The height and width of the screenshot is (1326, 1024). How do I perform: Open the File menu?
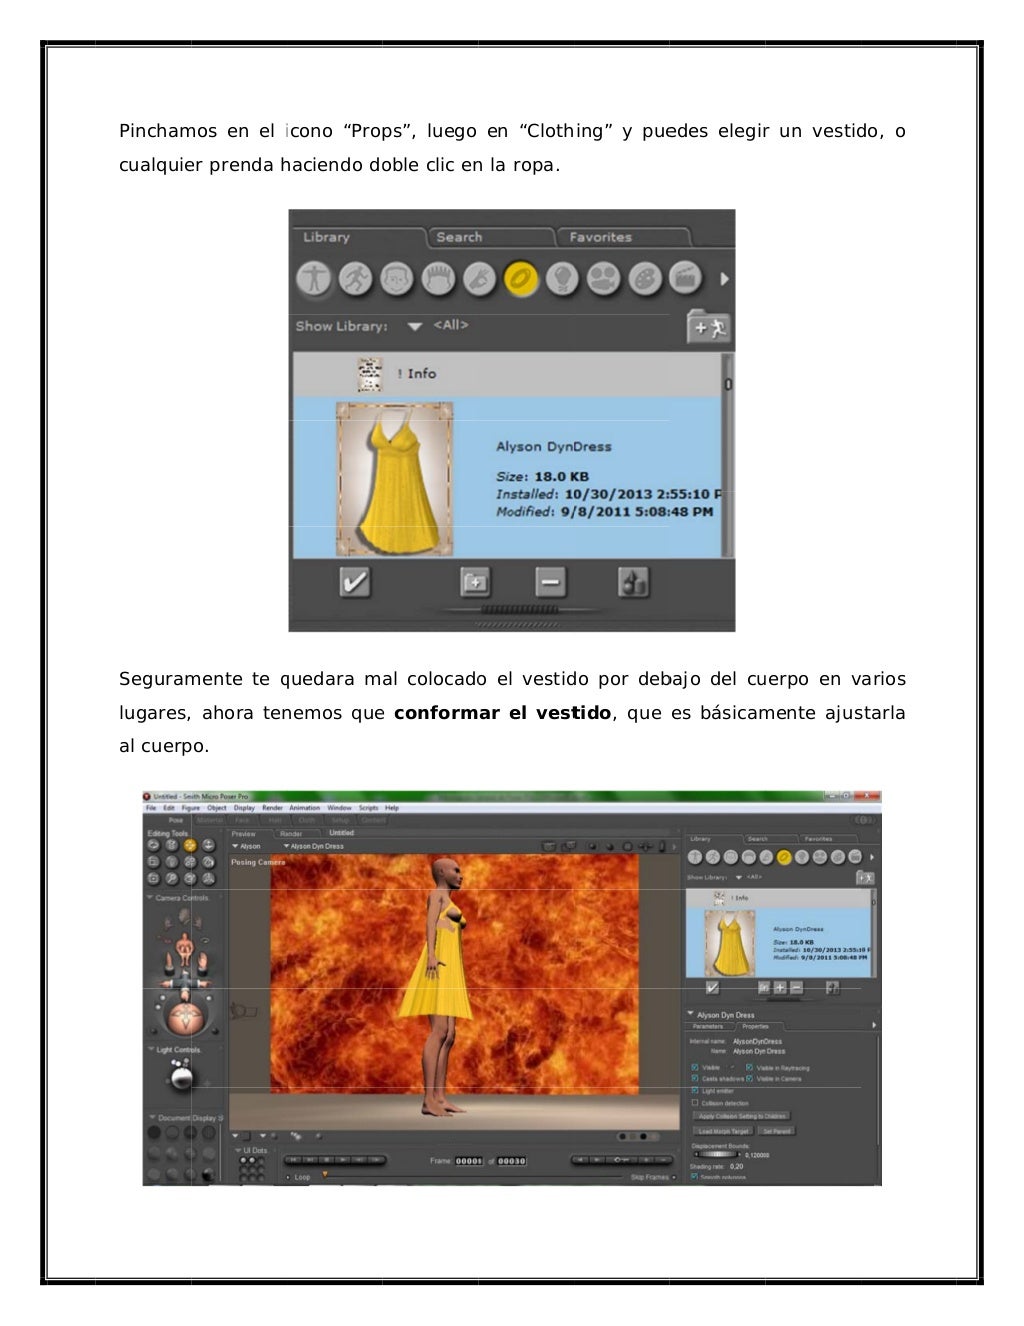tap(151, 808)
